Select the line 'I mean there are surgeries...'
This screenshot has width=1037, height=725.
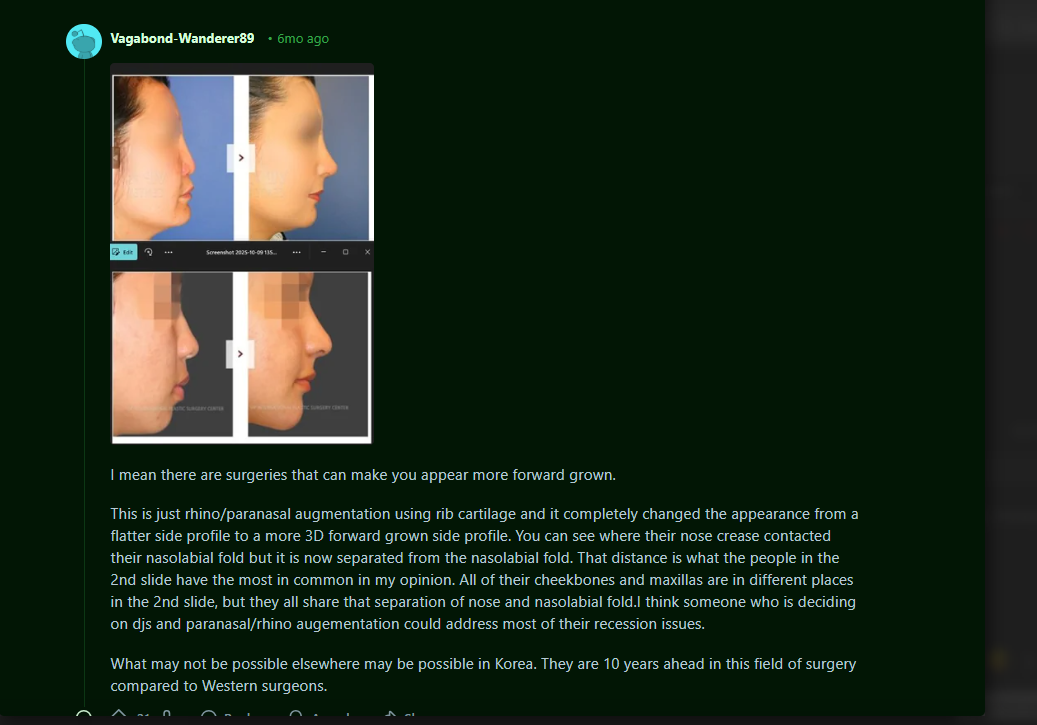[363, 475]
